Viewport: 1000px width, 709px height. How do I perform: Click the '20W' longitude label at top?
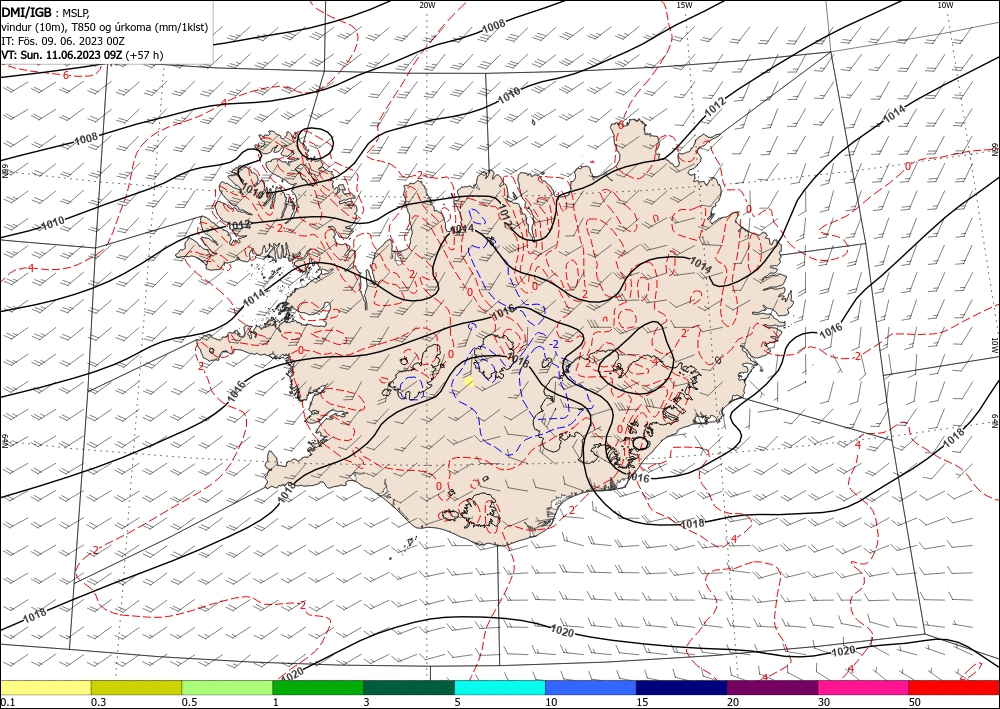coord(427,5)
